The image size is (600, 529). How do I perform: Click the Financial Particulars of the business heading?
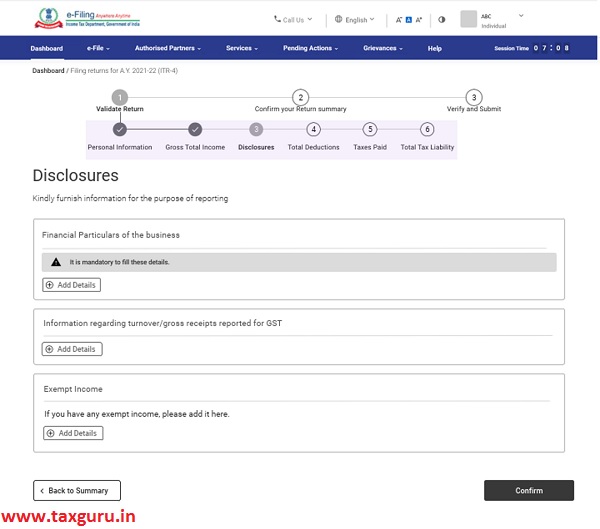coord(111,235)
